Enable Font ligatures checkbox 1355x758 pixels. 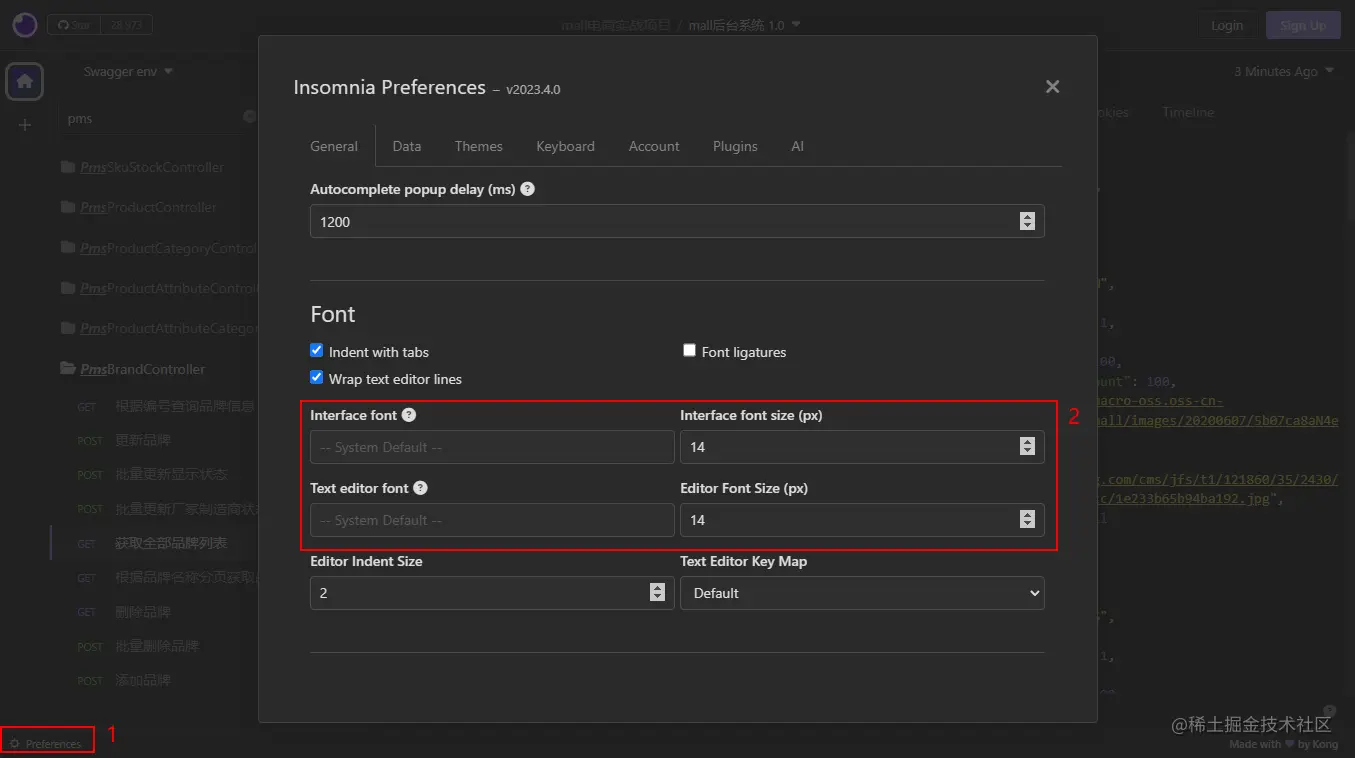point(689,351)
